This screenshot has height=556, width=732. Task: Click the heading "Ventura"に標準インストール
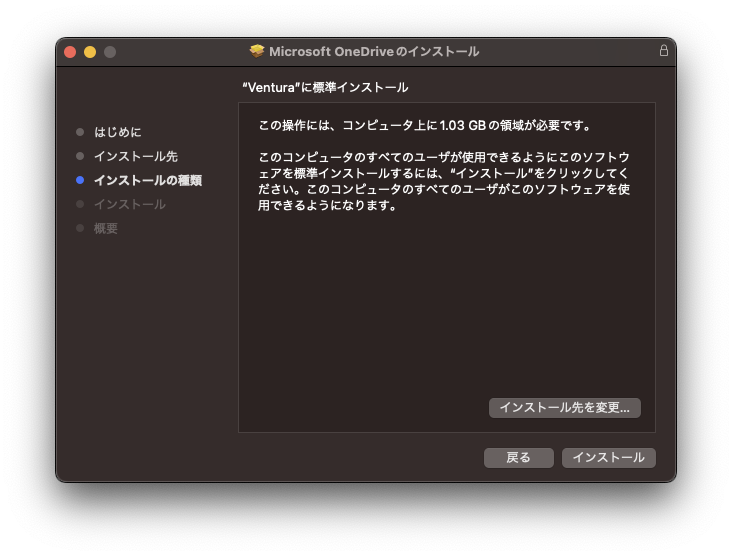tap(325, 87)
